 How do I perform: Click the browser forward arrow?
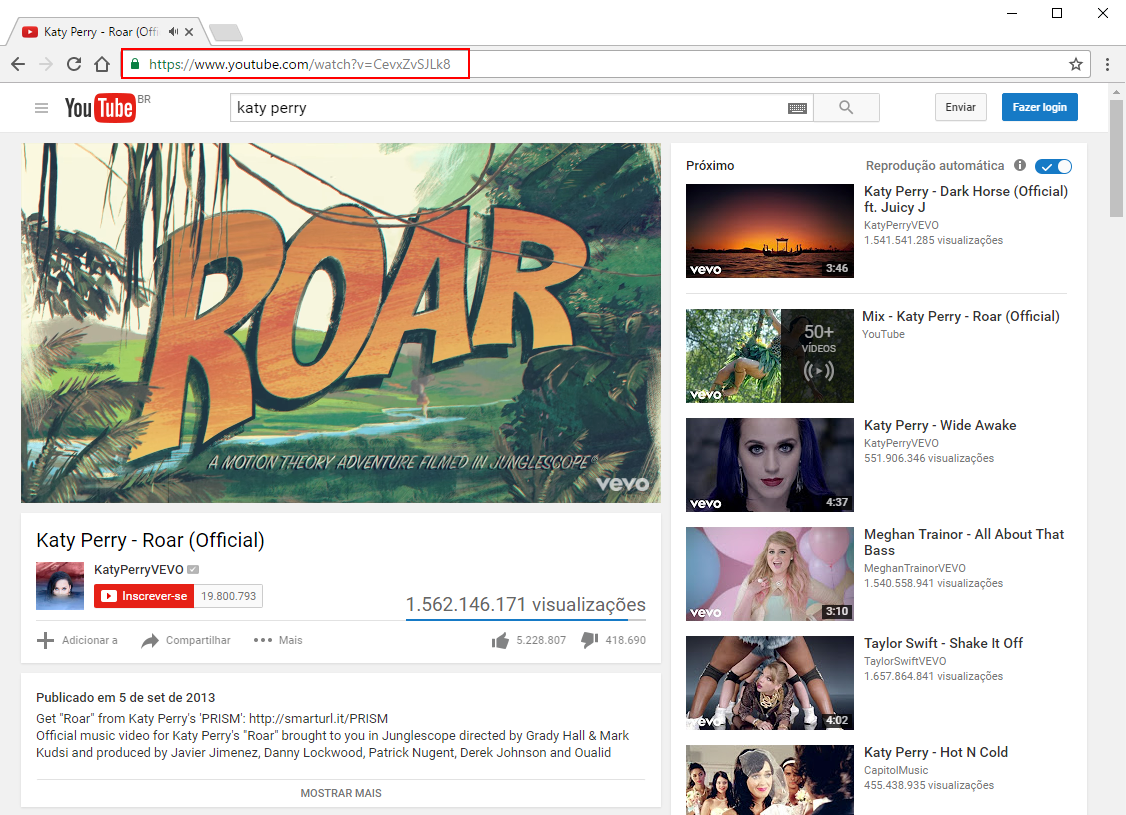click(x=46, y=65)
